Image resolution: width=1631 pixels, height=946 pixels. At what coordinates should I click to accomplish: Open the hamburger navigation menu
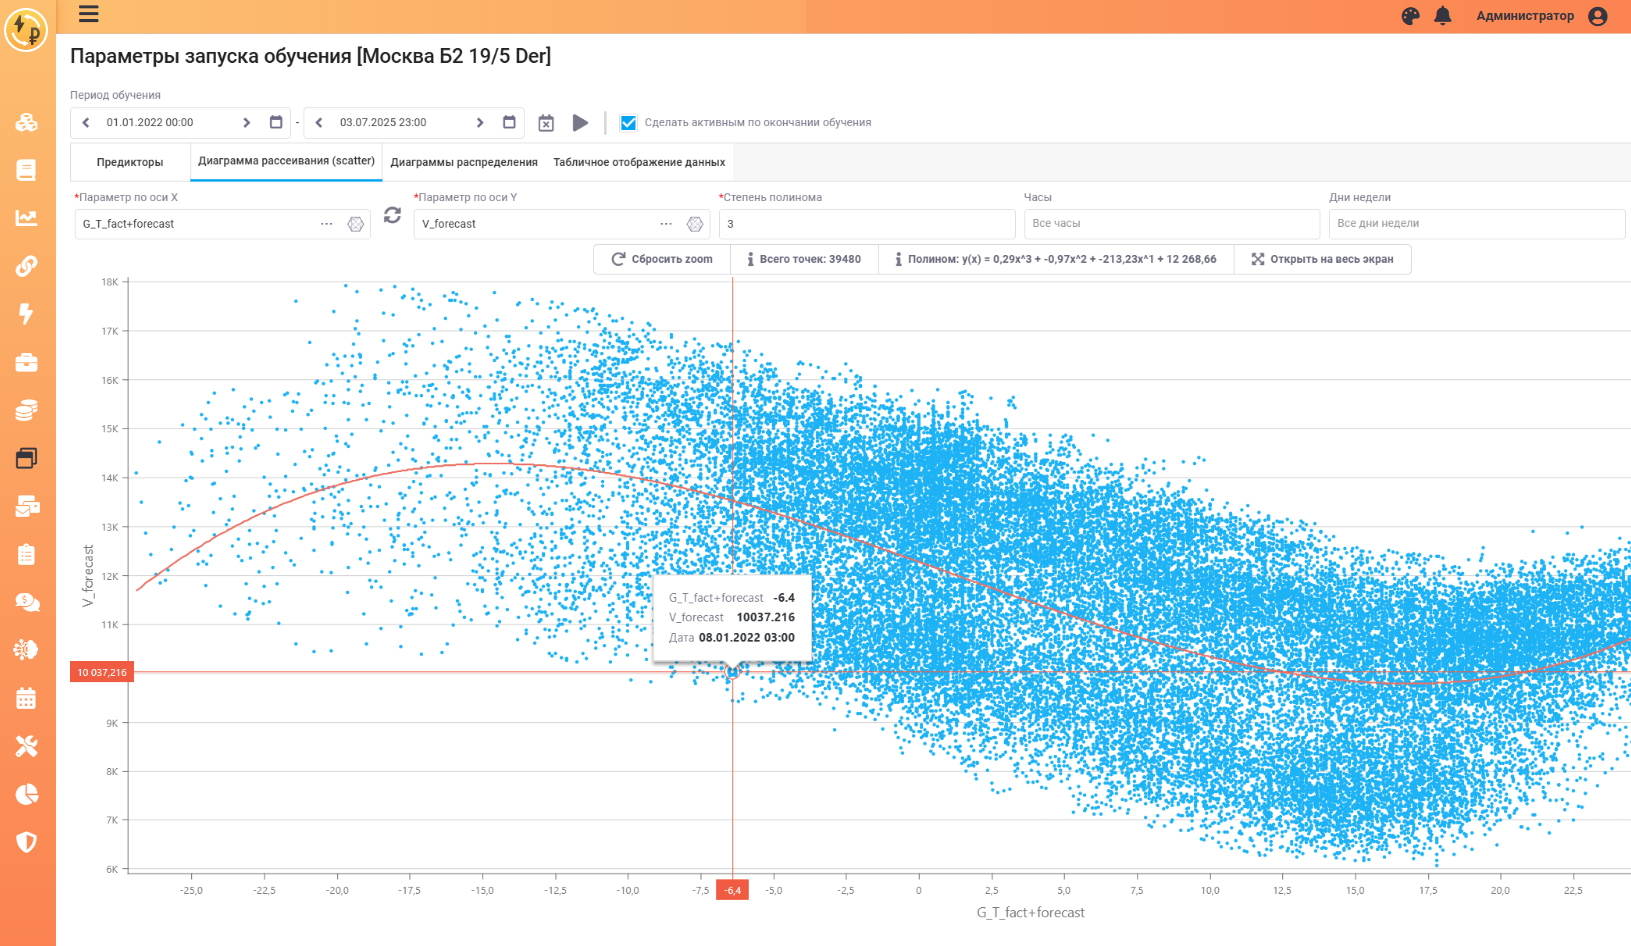(89, 14)
